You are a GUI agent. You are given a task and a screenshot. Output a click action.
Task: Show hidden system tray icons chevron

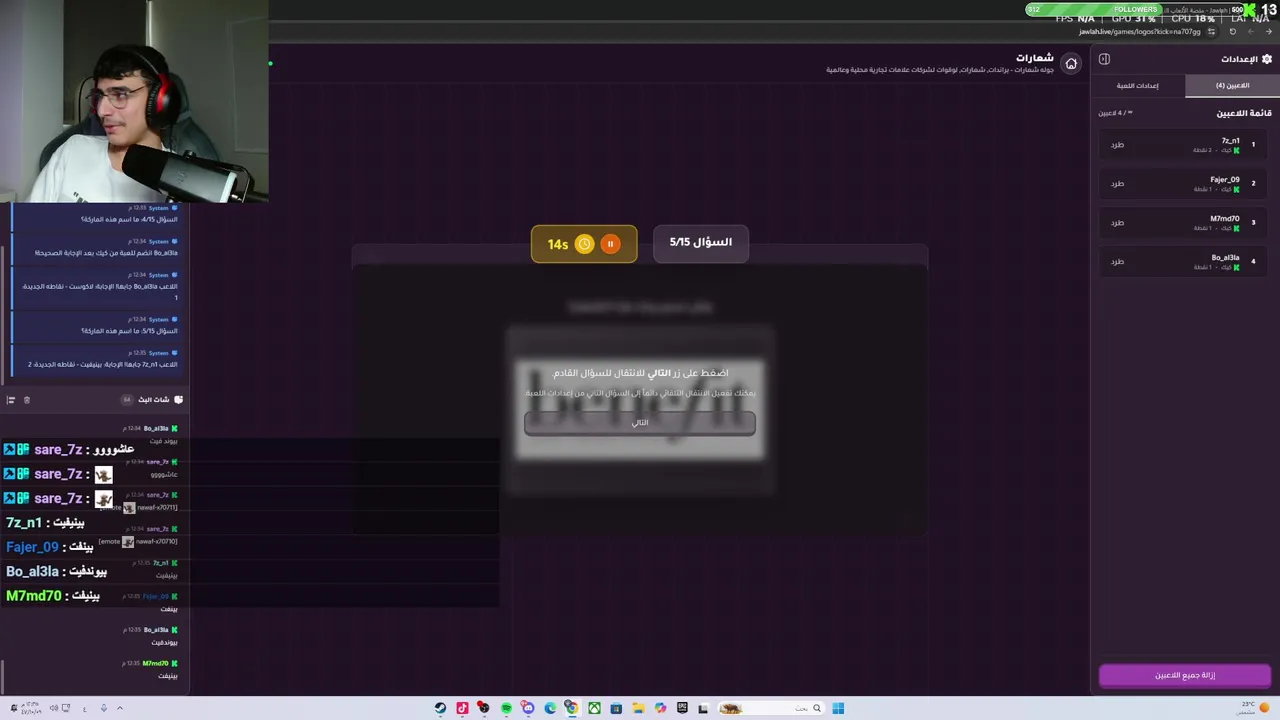tap(120, 708)
